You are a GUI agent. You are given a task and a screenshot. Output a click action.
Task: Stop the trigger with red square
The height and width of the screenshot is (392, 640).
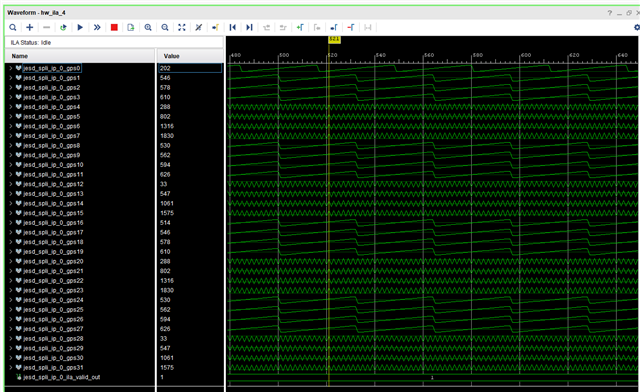point(114,27)
